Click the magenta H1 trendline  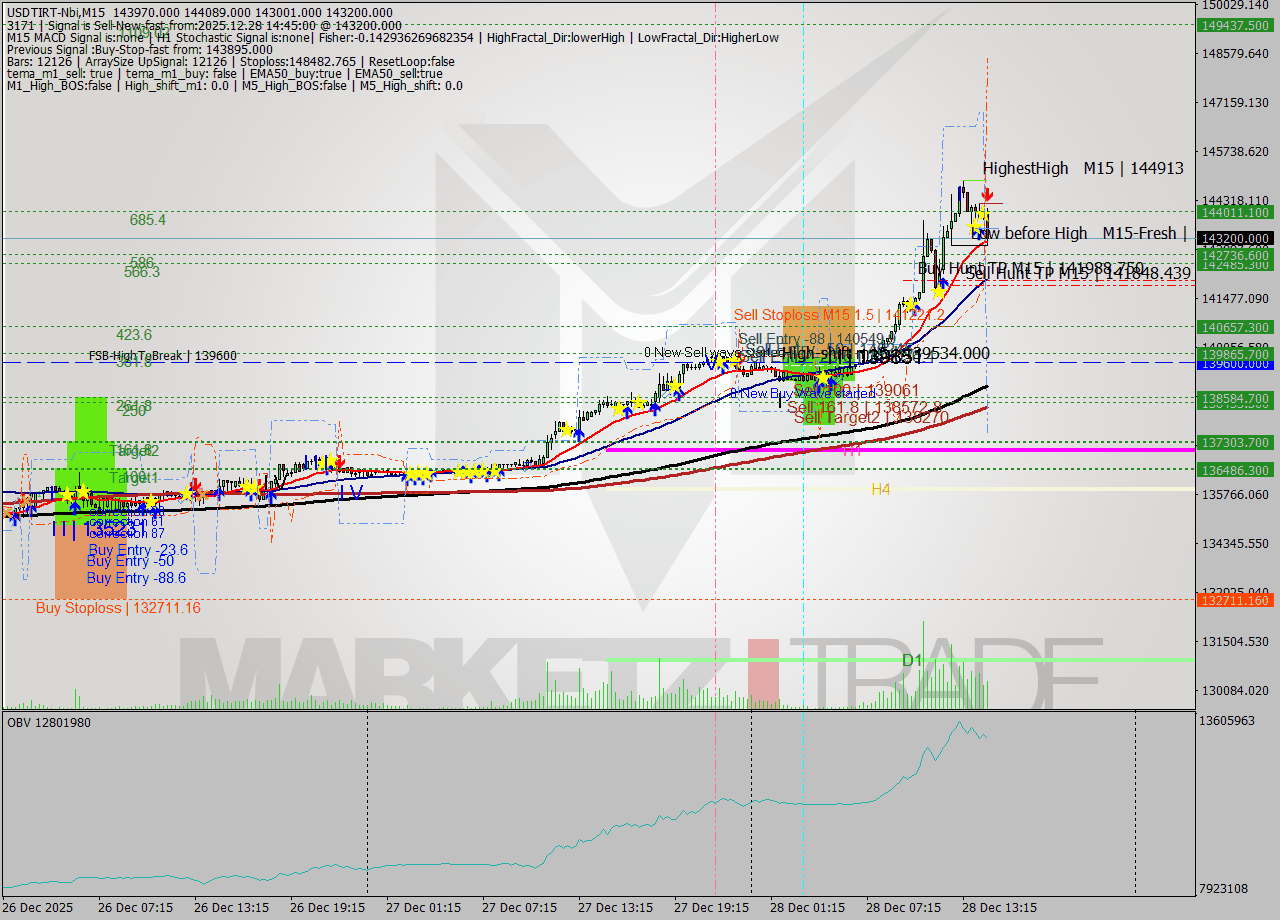(x=900, y=450)
